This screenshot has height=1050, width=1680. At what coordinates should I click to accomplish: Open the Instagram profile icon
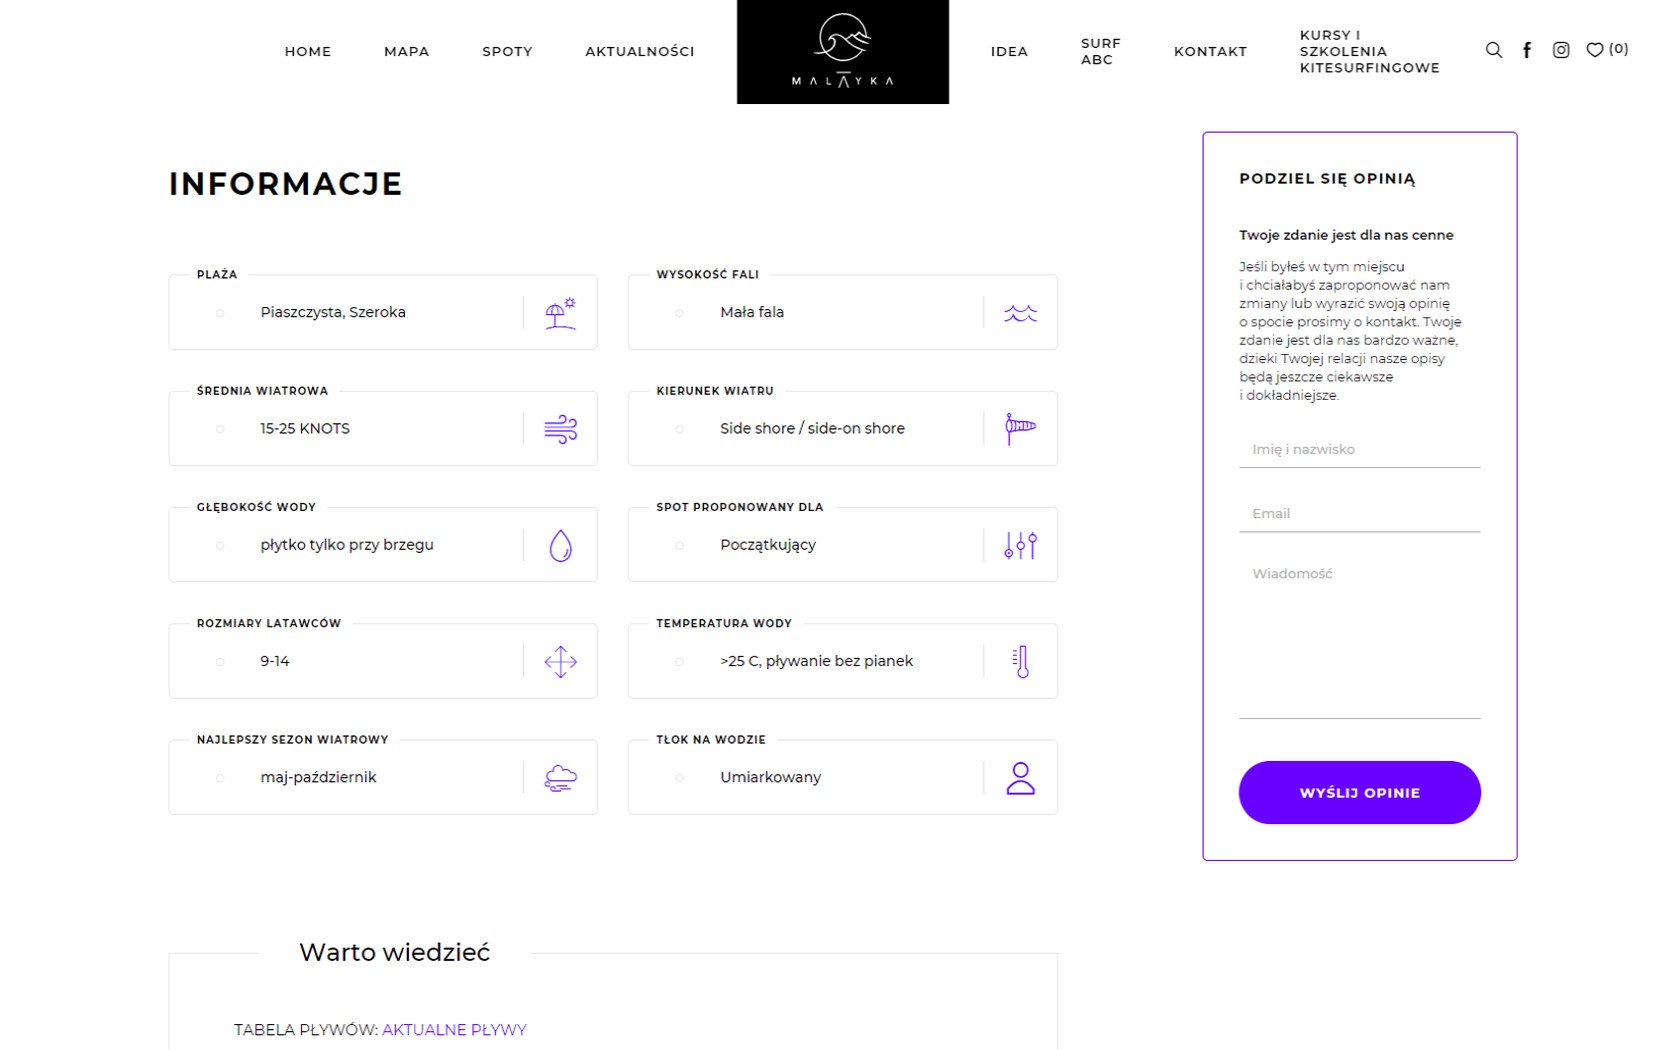coord(1561,50)
